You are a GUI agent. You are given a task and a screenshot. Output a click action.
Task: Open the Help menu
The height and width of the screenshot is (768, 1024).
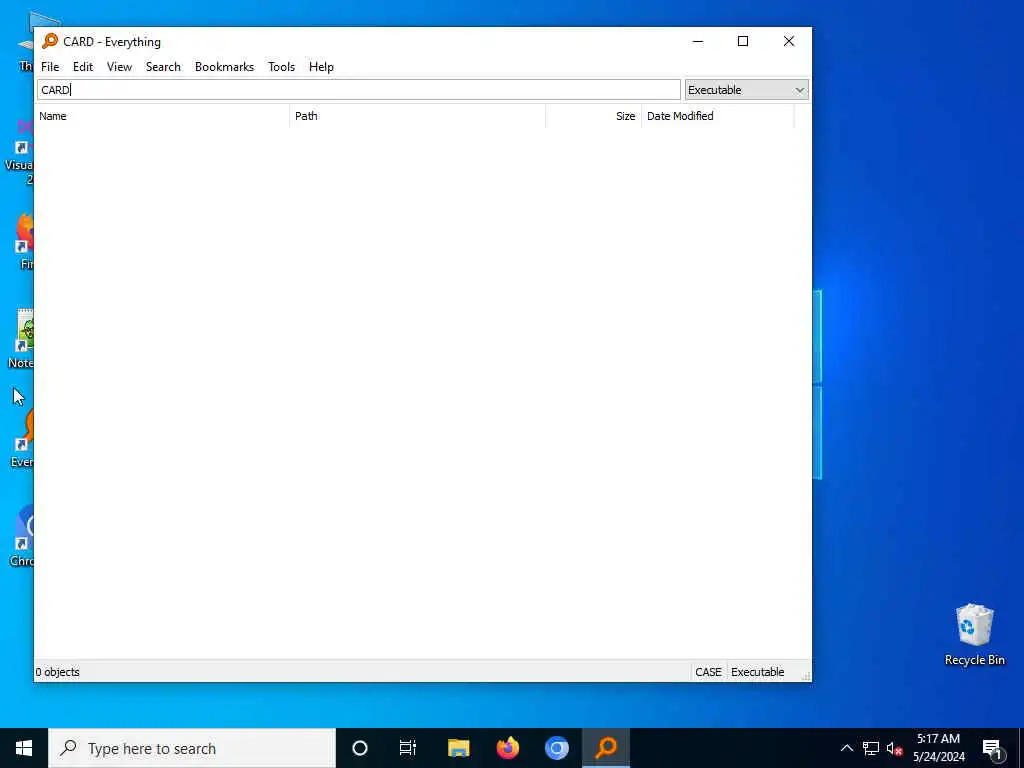click(321, 67)
